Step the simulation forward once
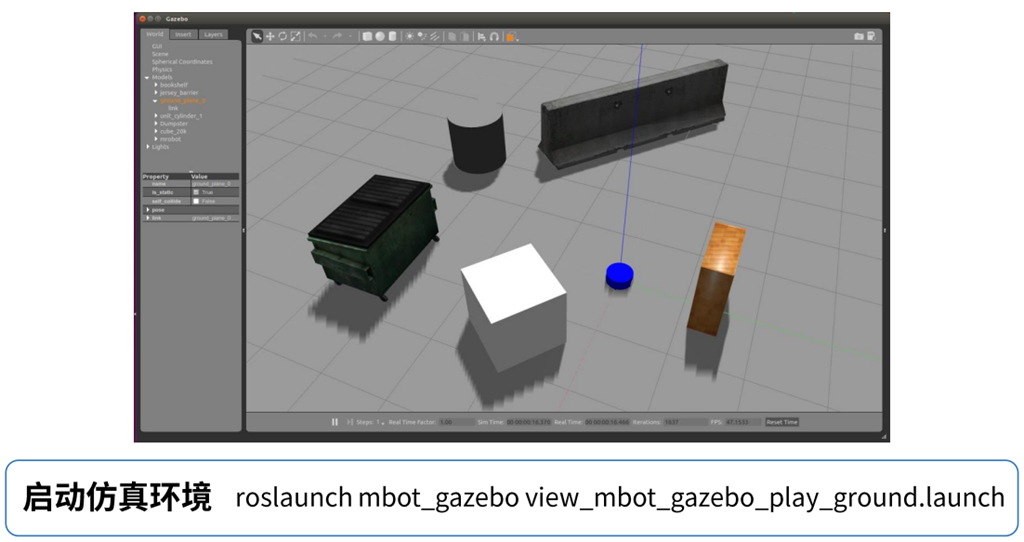Viewport: 1024px width, 542px height. [350, 422]
